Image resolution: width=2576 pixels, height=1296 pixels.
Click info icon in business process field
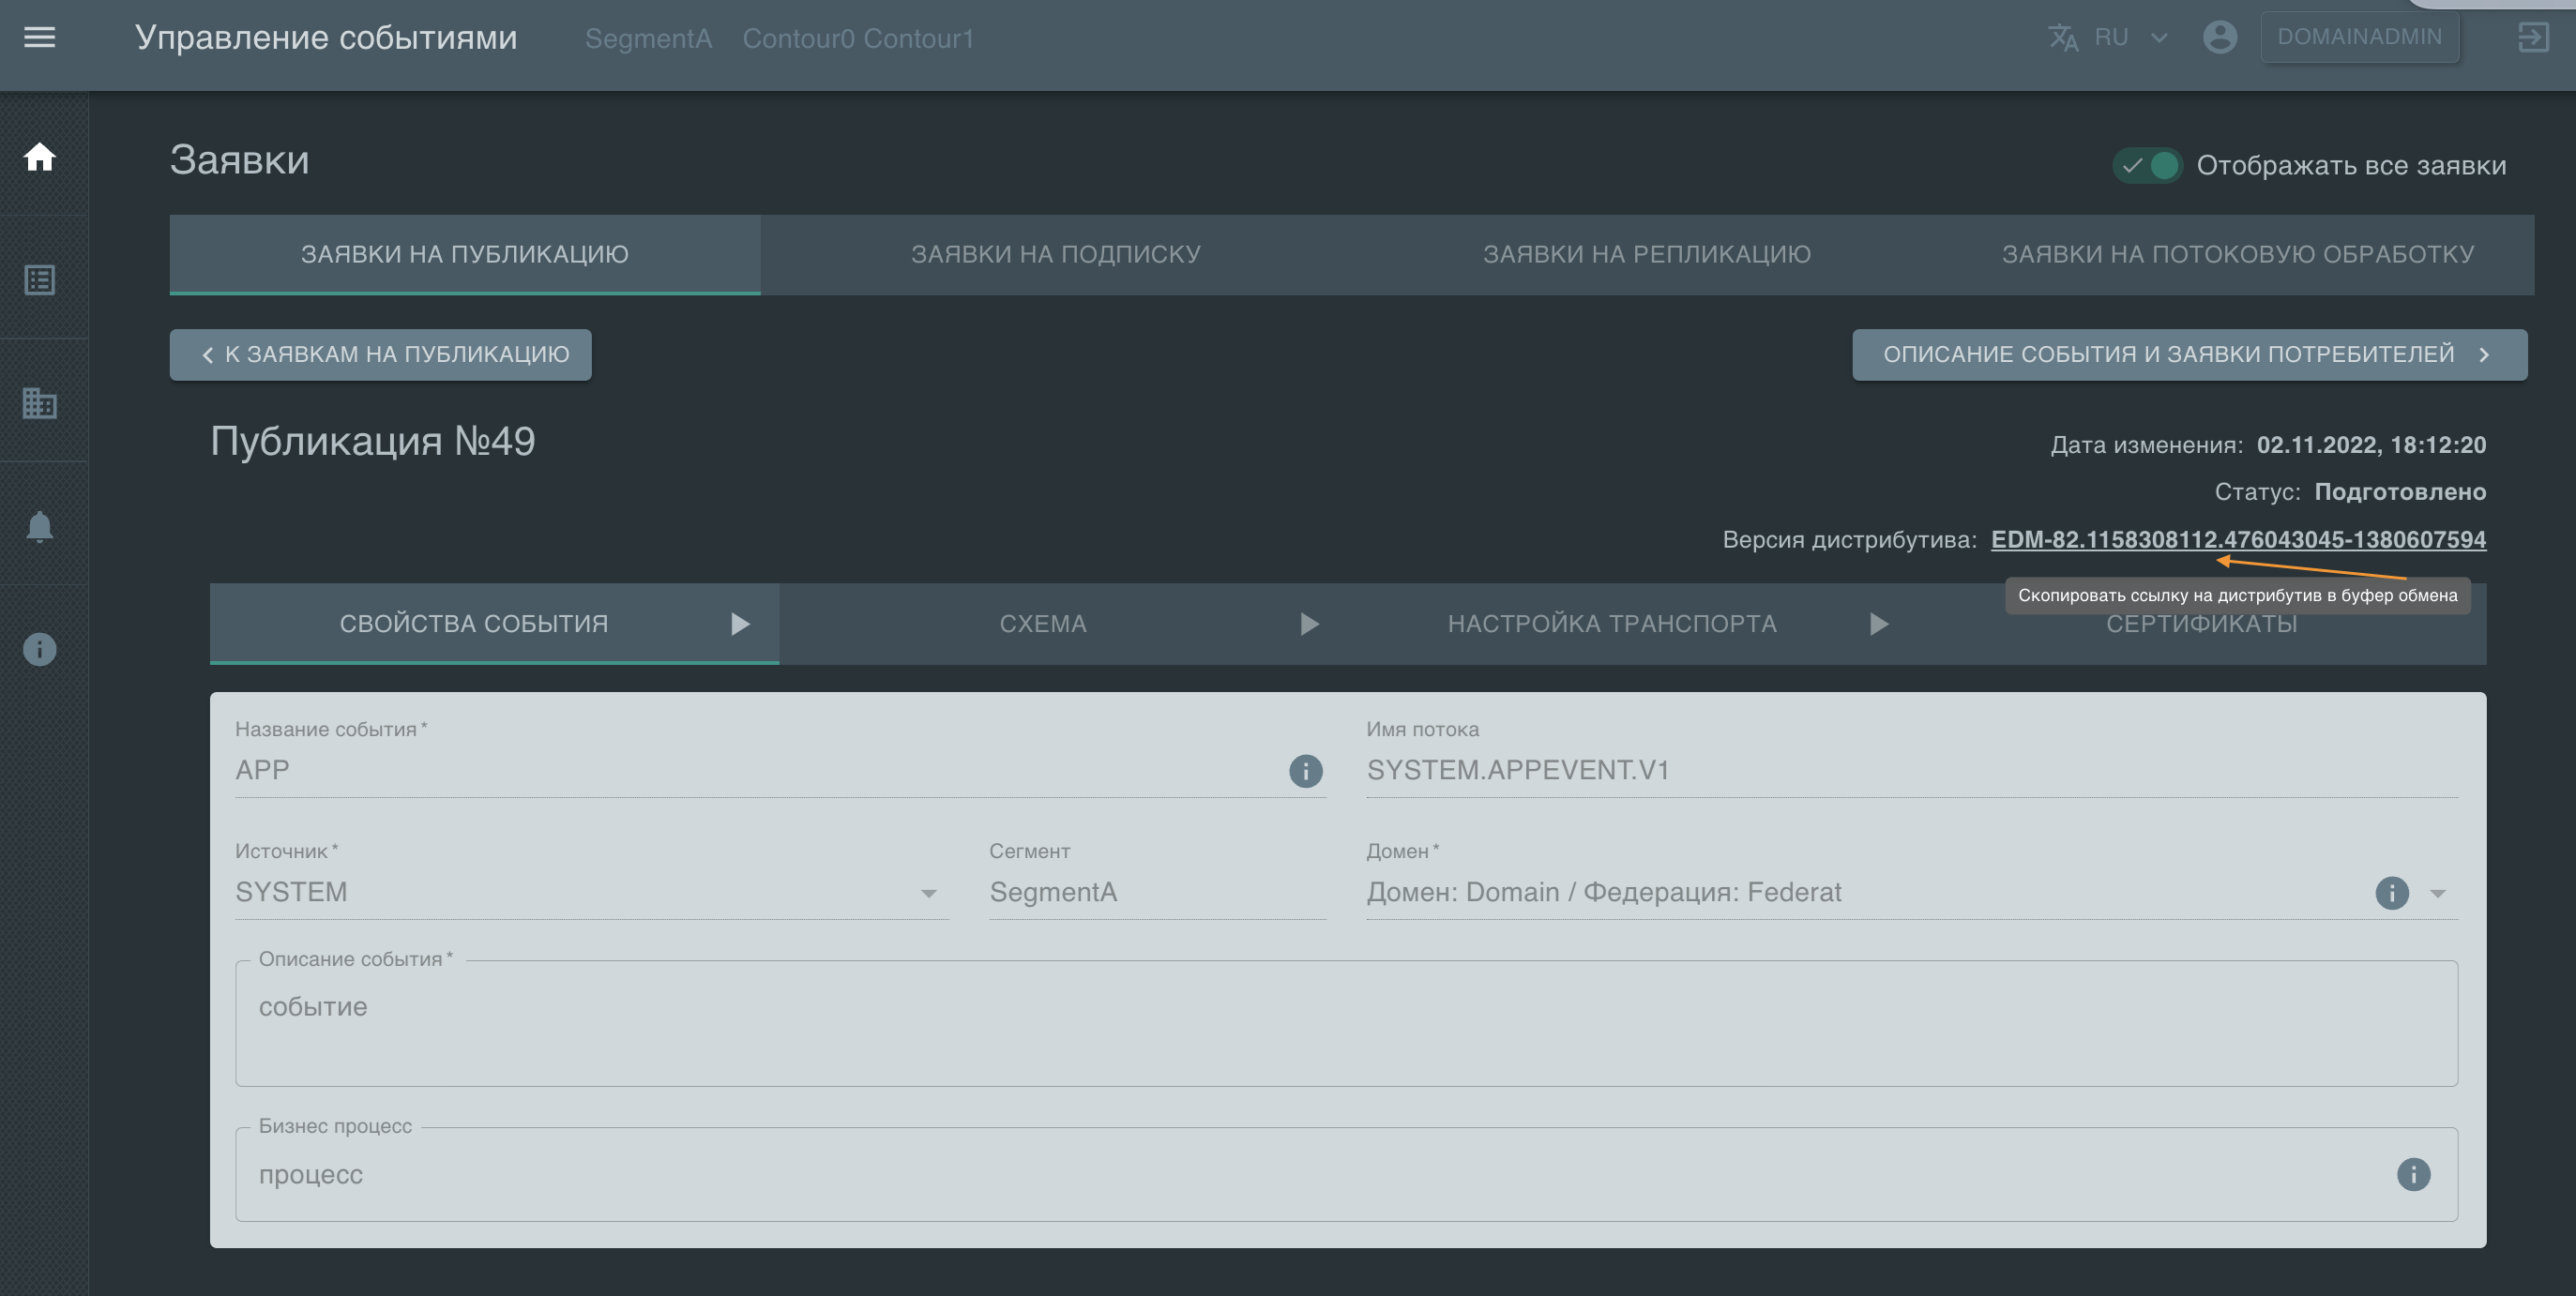pyautogui.click(x=2413, y=1174)
